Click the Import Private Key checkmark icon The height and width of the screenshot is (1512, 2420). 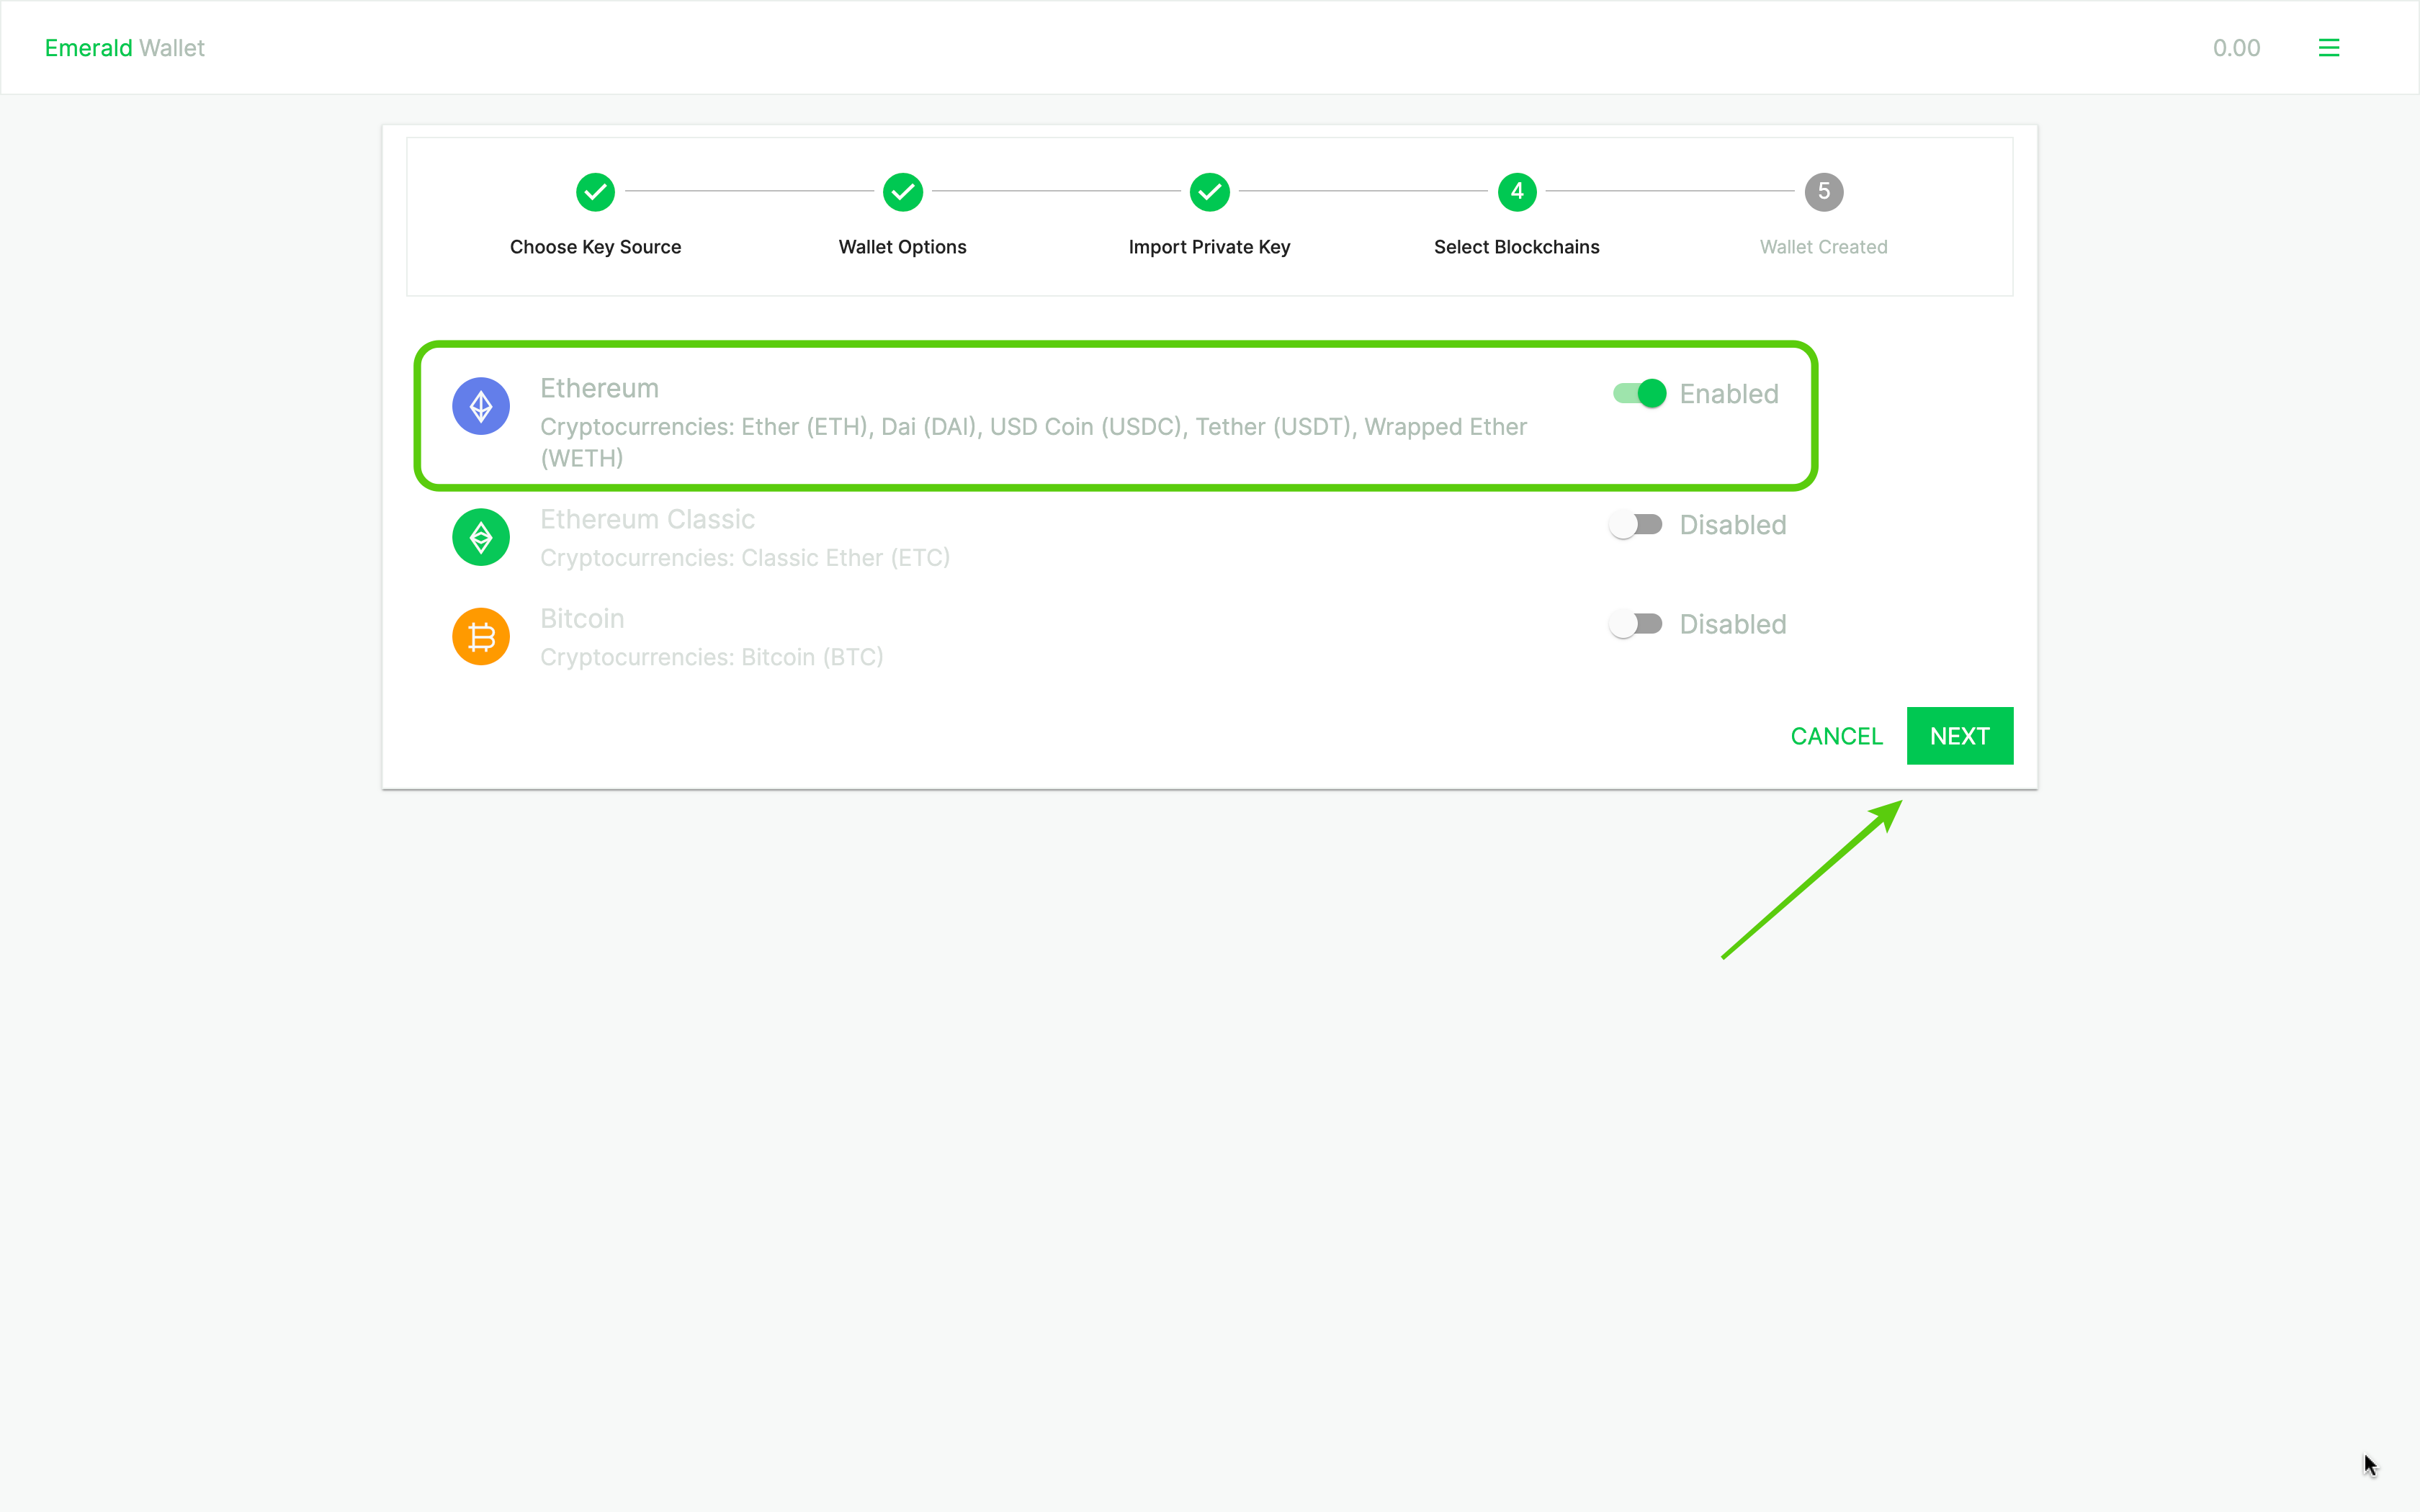[x=1209, y=191]
